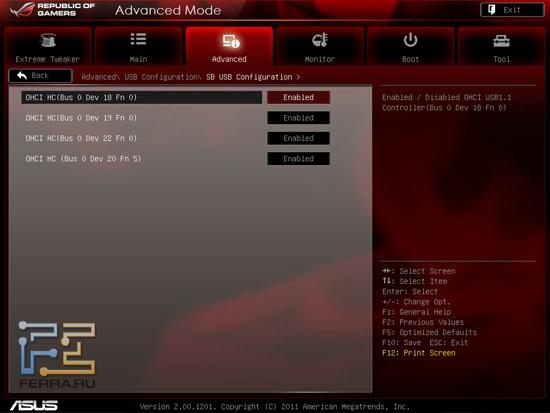550x413 pixels.
Task: Click the Monitor thermometer icon
Action: coord(320,40)
